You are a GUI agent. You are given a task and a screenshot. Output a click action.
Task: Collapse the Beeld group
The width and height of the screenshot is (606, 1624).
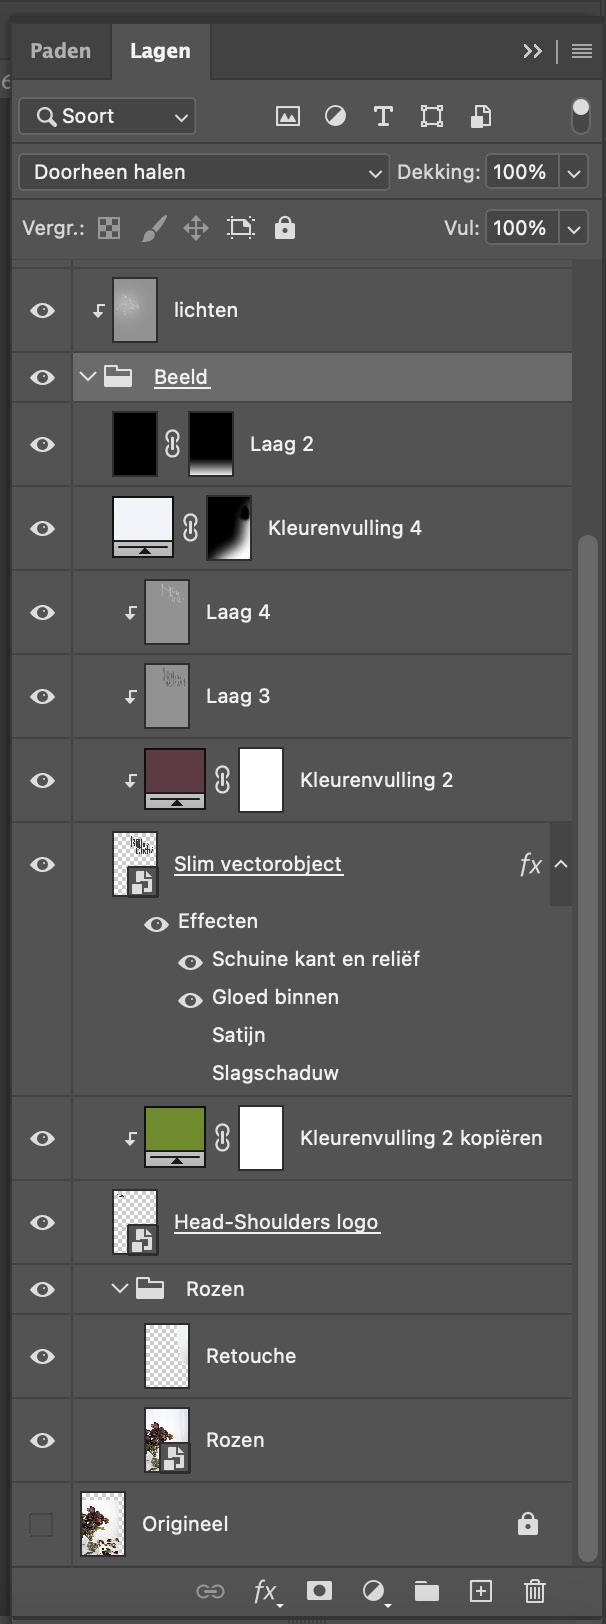[88, 377]
